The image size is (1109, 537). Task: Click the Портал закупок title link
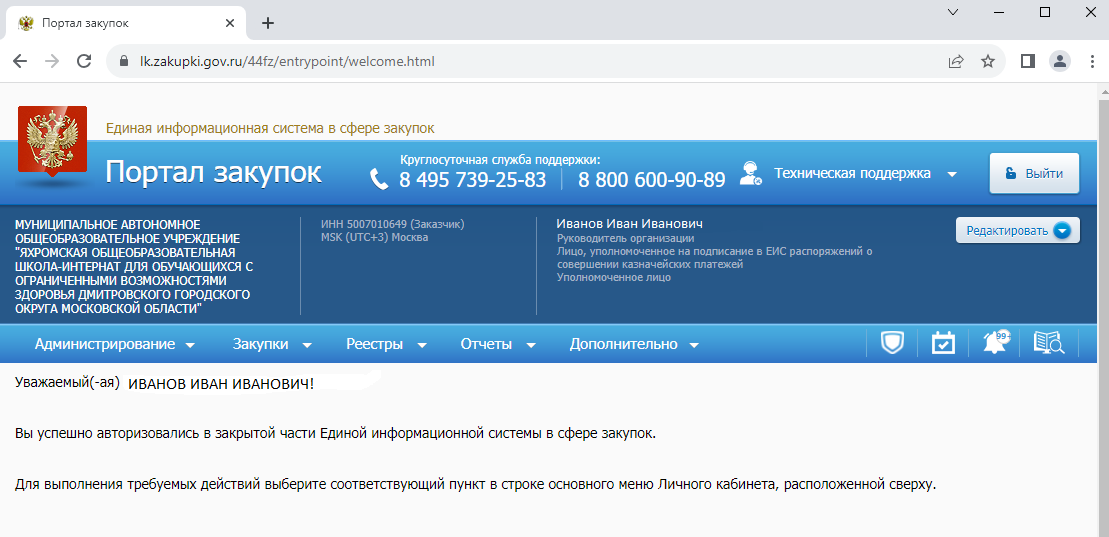click(213, 172)
